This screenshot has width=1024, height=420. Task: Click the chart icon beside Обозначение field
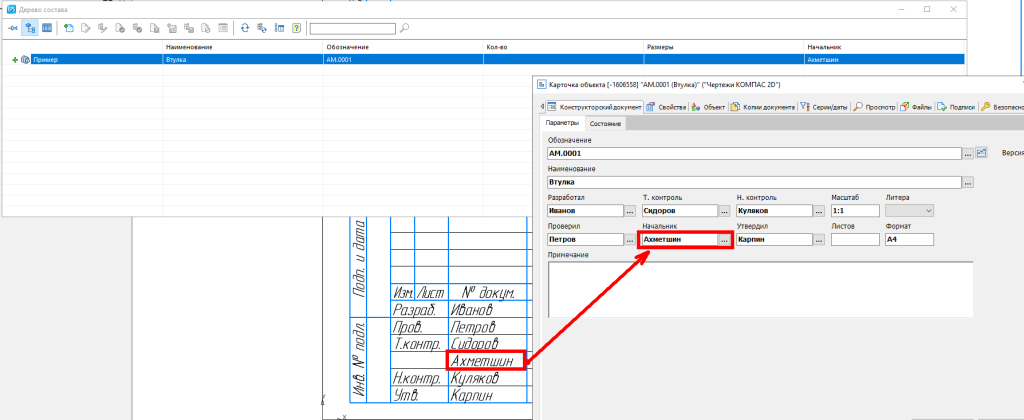(982, 153)
